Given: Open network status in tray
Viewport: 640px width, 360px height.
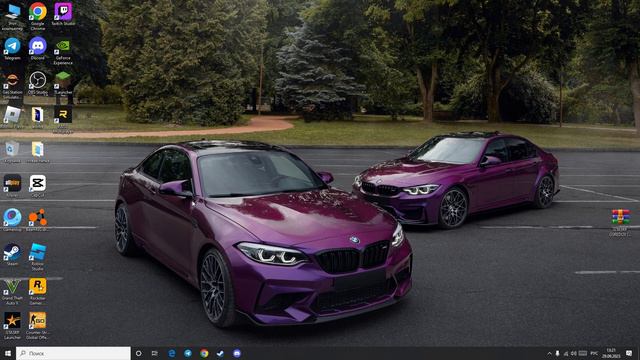Looking at the screenshot, I should 566,353.
